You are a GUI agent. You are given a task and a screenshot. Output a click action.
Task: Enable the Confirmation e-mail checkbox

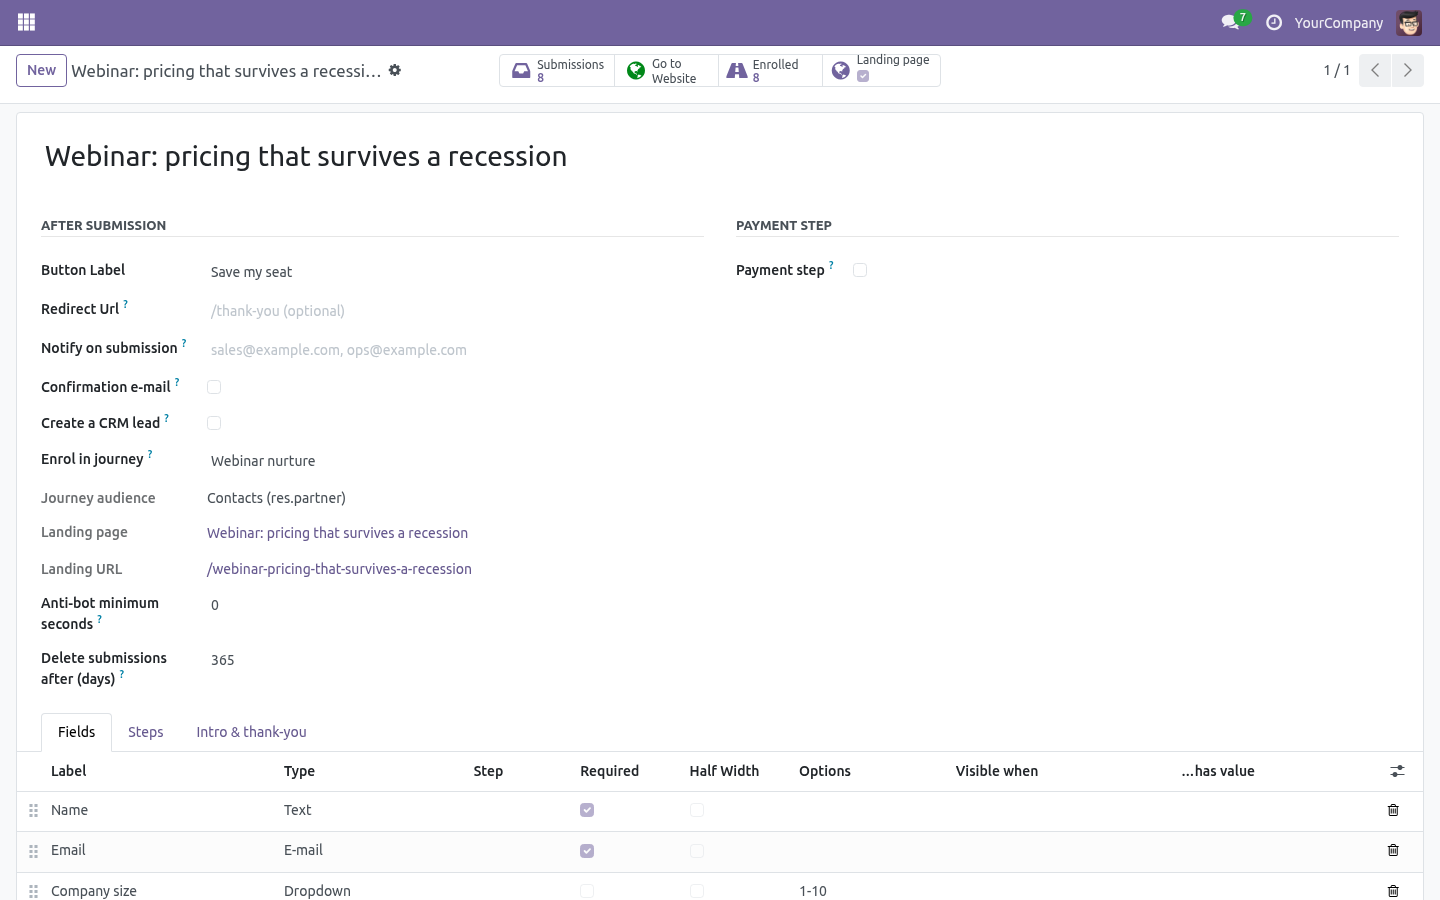click(214, 387)
